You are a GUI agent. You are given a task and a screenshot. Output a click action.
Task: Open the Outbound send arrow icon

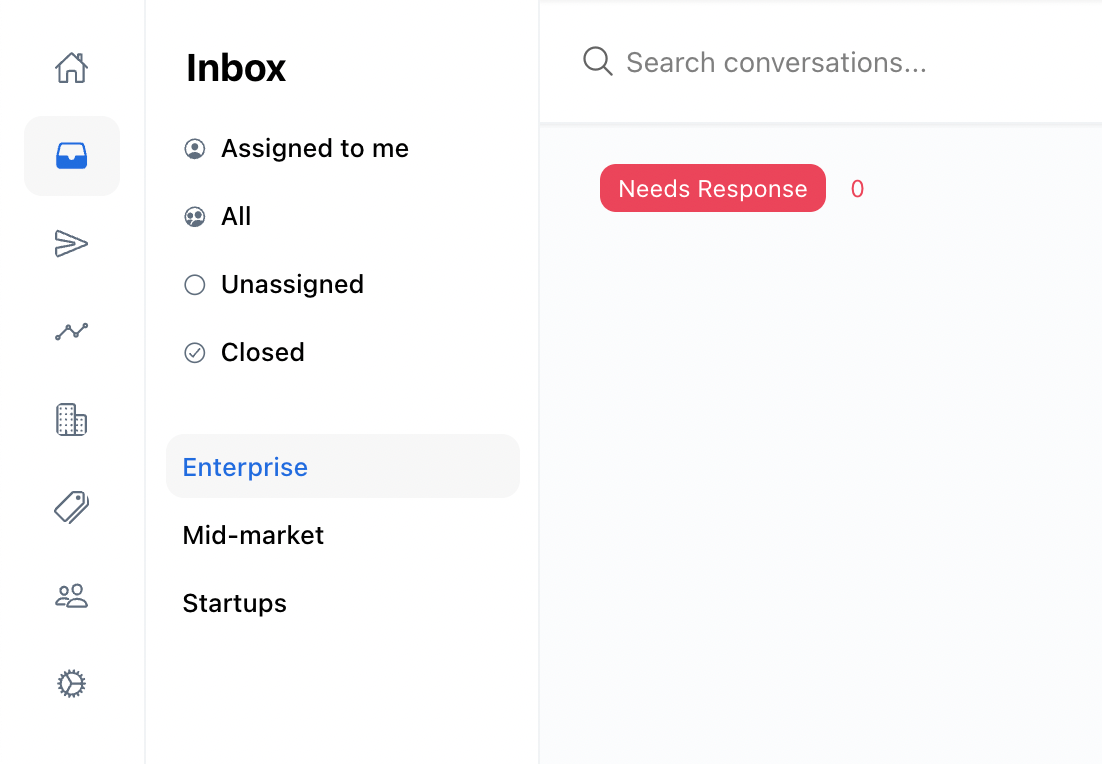pyautogui.click(x=72, y=244)
